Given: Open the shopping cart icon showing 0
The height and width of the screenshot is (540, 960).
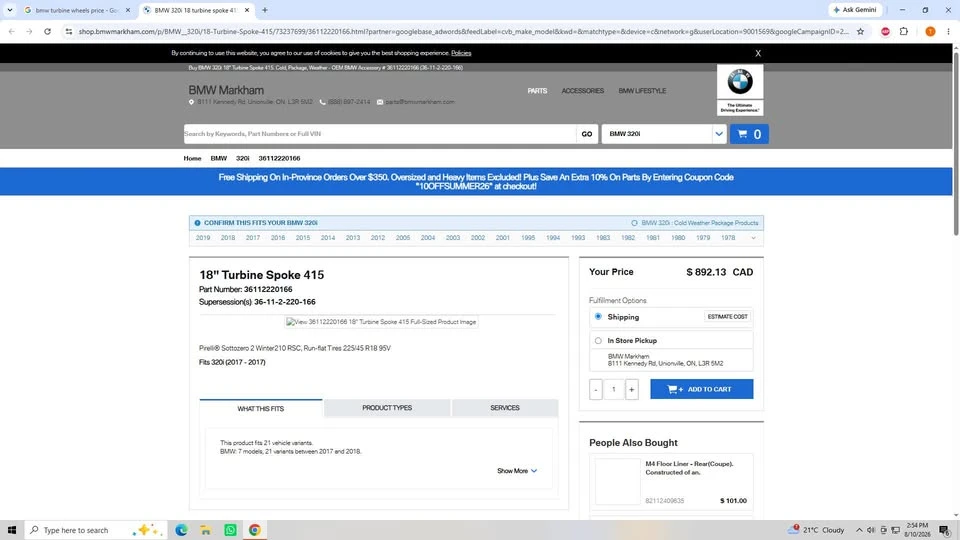Looking at the screenshot, I should click(x=749, y=134).
